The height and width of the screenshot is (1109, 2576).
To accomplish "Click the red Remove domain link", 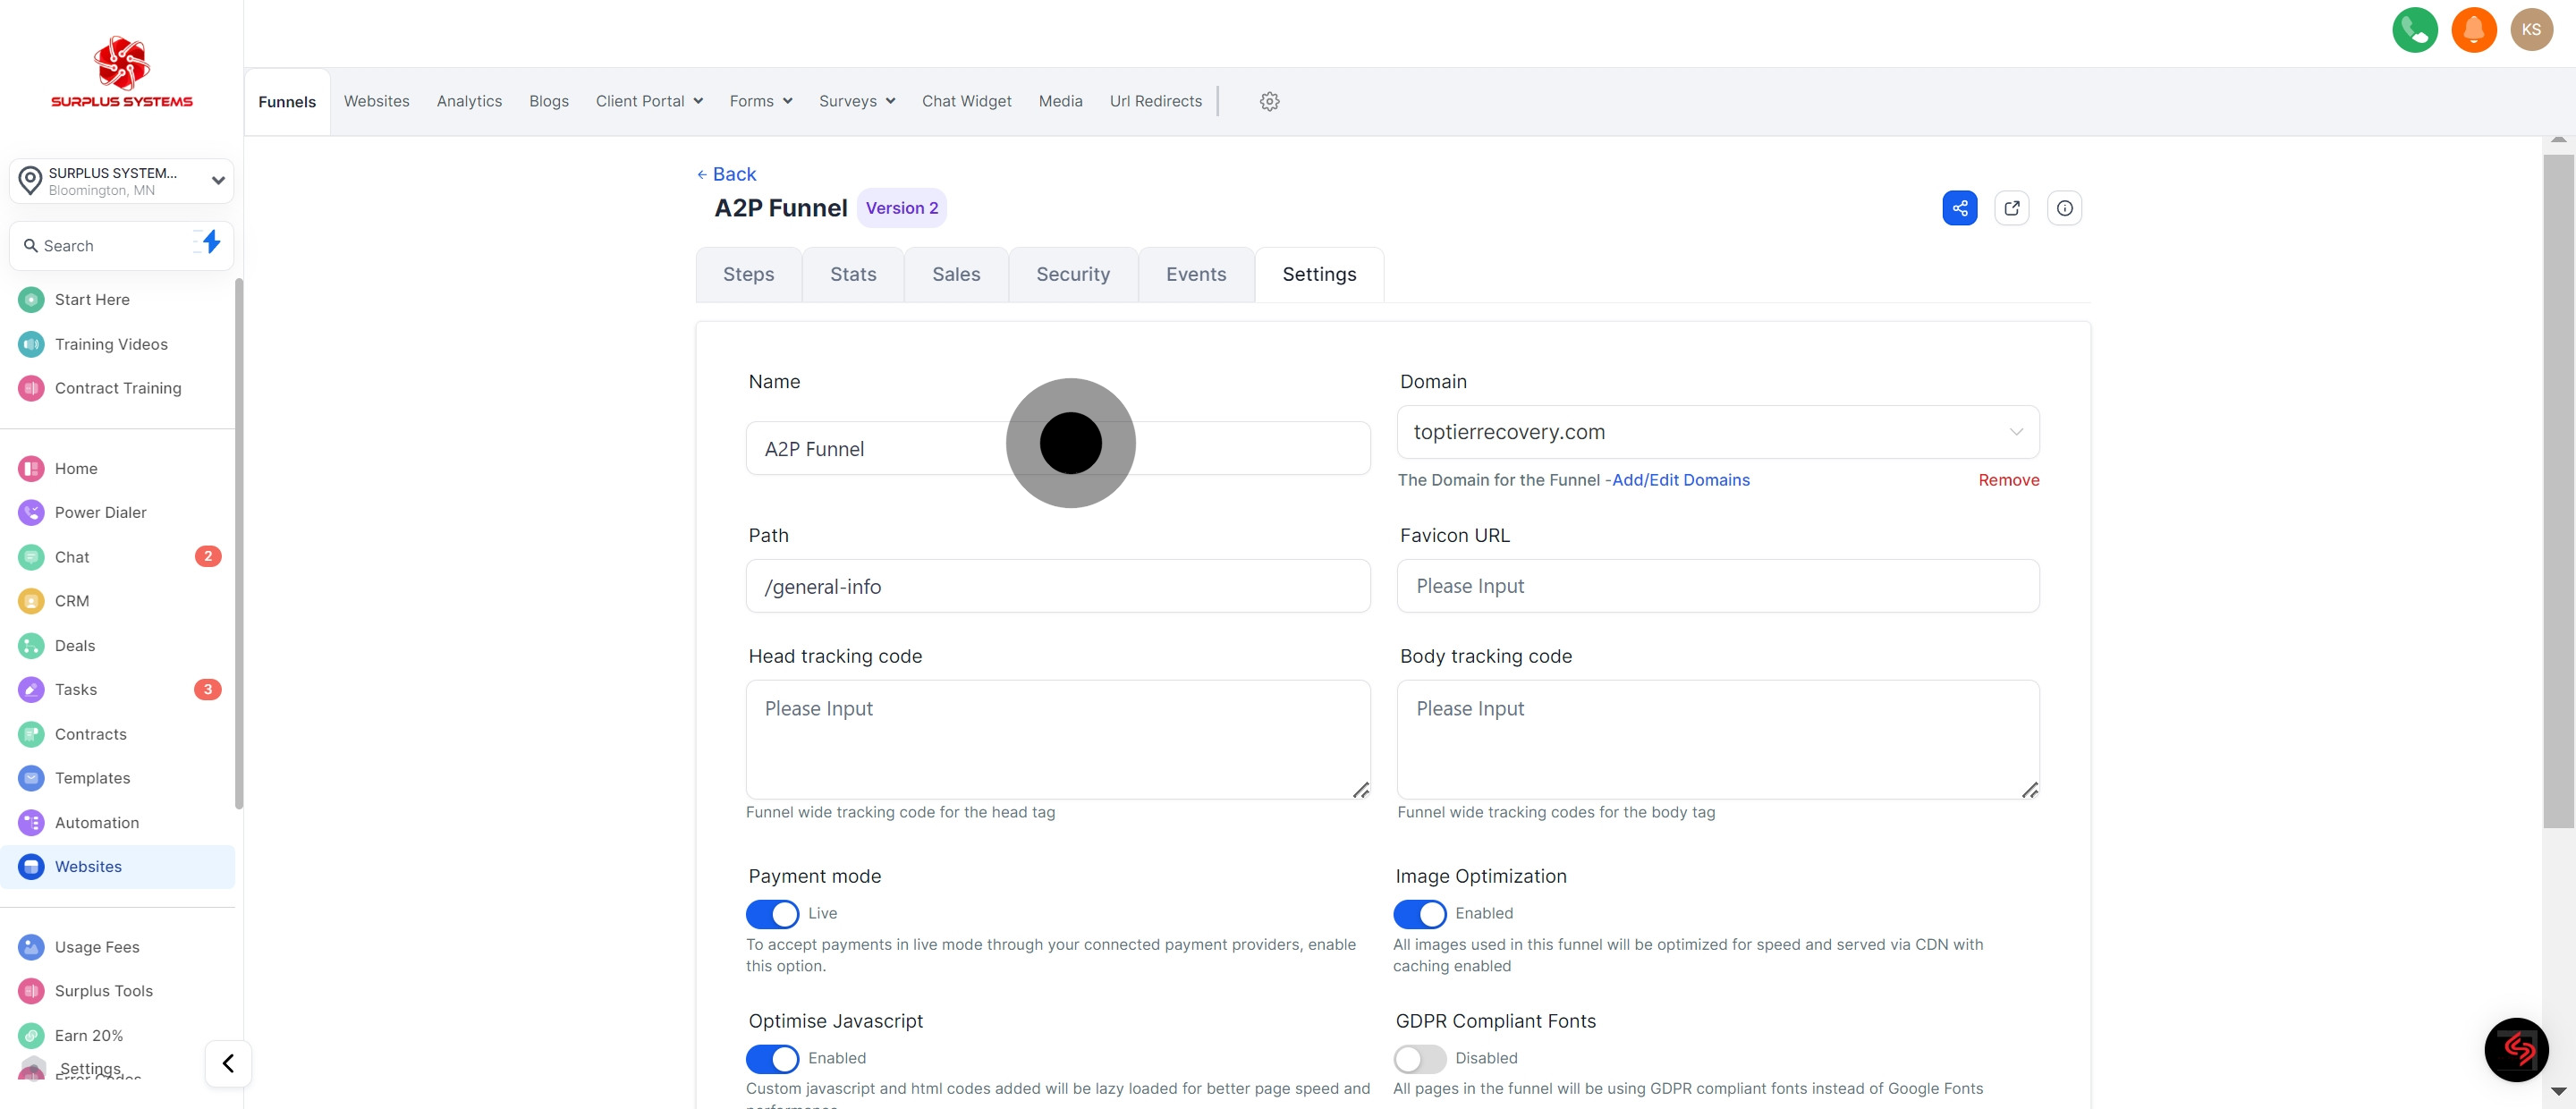I will tap(2008, 480).
